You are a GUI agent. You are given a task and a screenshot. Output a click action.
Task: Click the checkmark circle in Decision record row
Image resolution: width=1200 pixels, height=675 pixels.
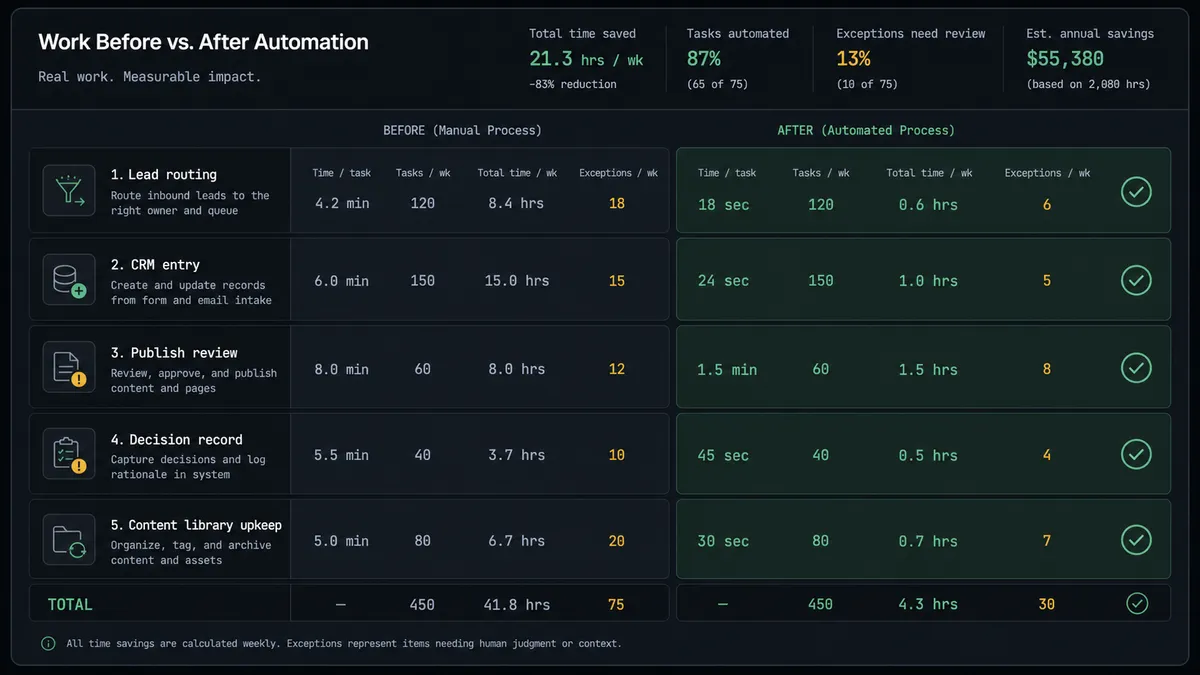(x=1136, y=454)
